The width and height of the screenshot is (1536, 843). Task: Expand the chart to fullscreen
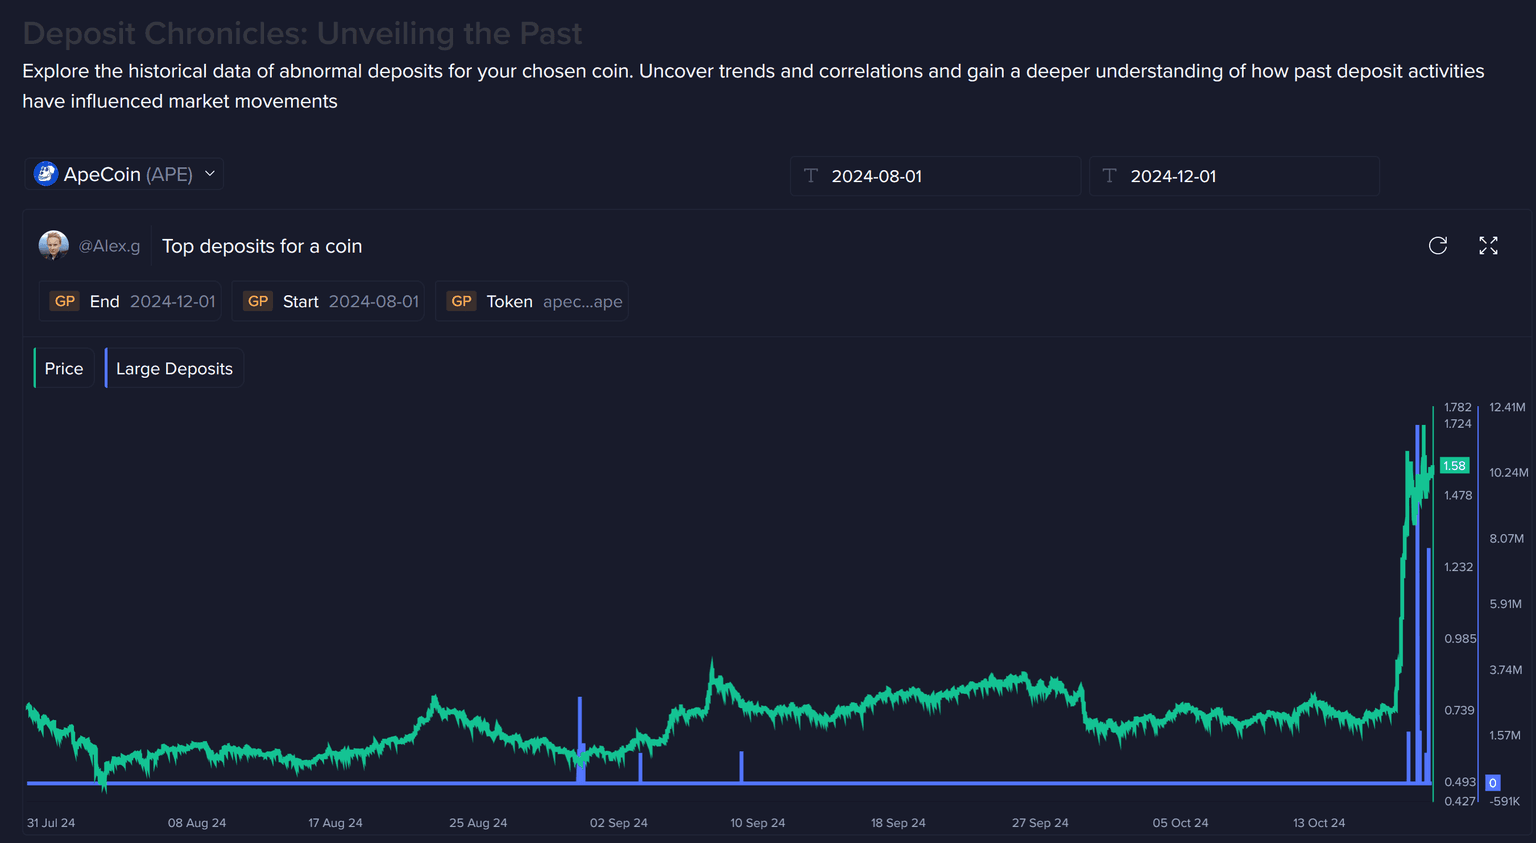[x=1488, y=246]
